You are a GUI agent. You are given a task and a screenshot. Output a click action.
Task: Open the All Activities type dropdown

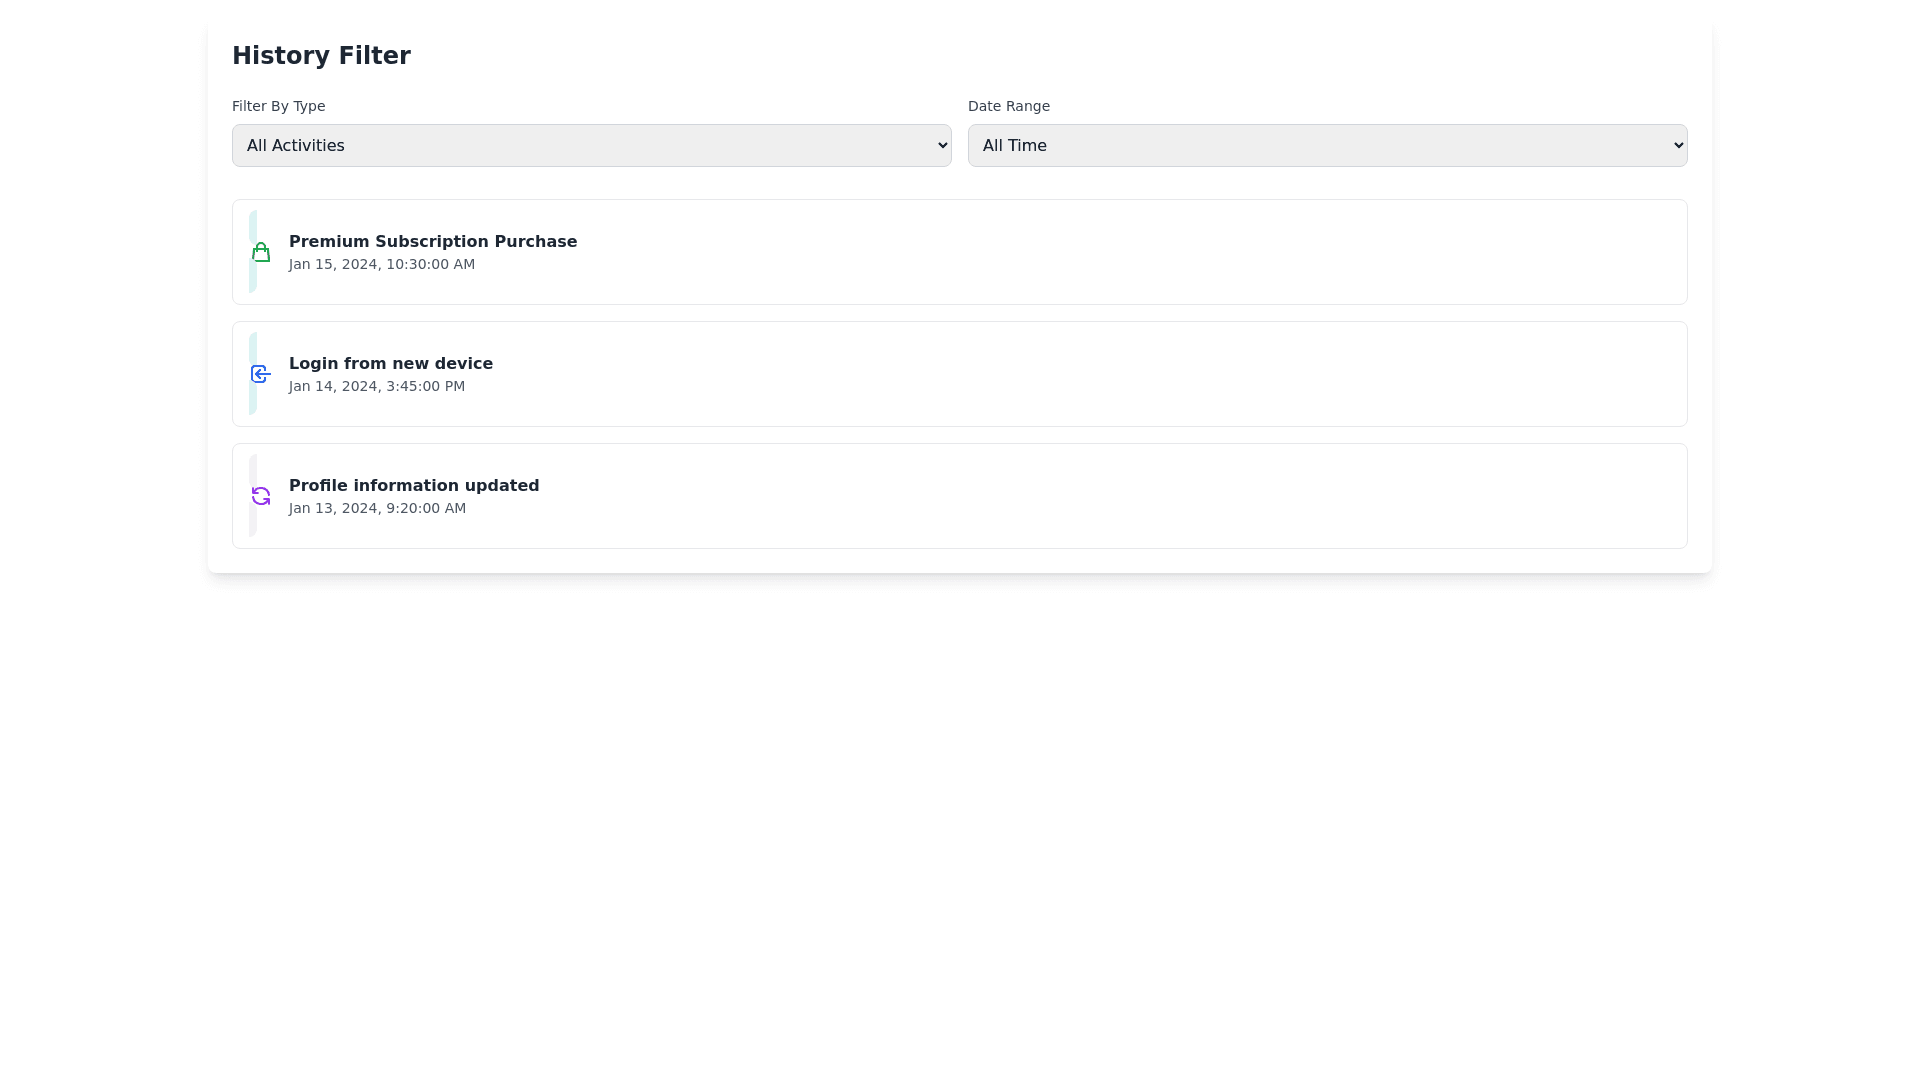pyautogui.click(x=590, y=146)
